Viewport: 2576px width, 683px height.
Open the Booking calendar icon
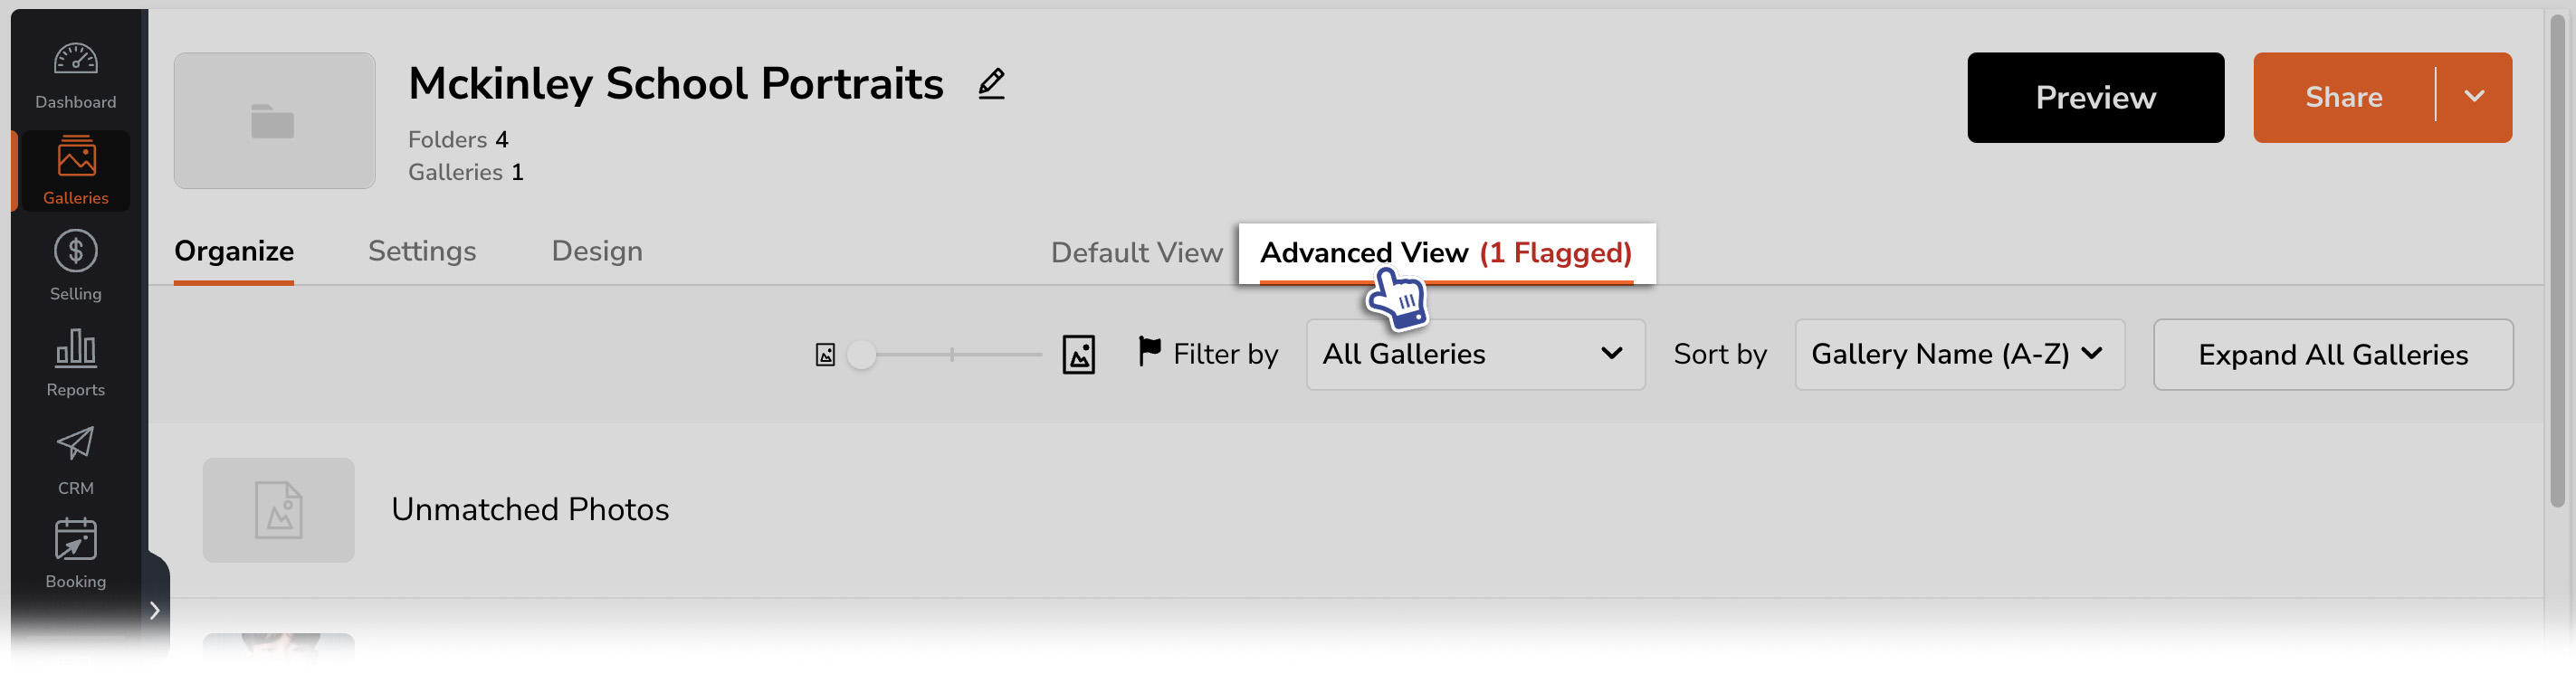75,539
